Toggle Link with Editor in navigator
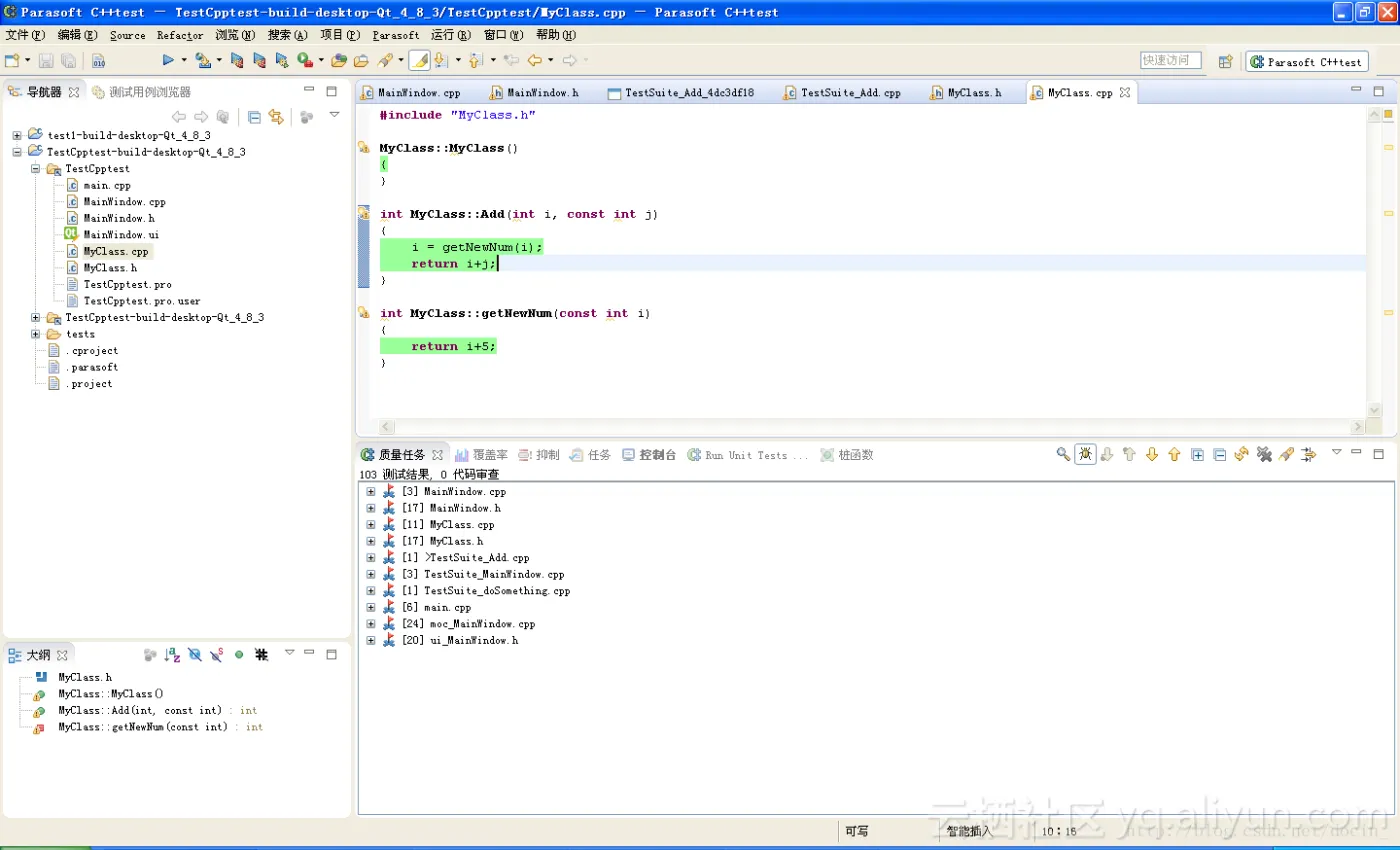The width and height of the screenshot is (1400, 850). click(277, 117)
